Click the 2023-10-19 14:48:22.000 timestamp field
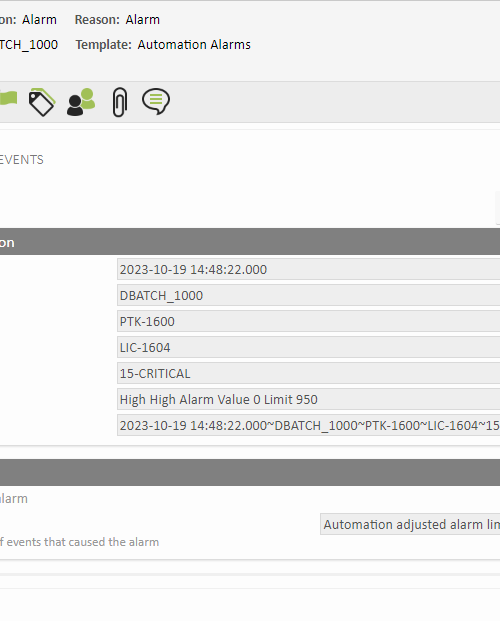 pos(309,269)
